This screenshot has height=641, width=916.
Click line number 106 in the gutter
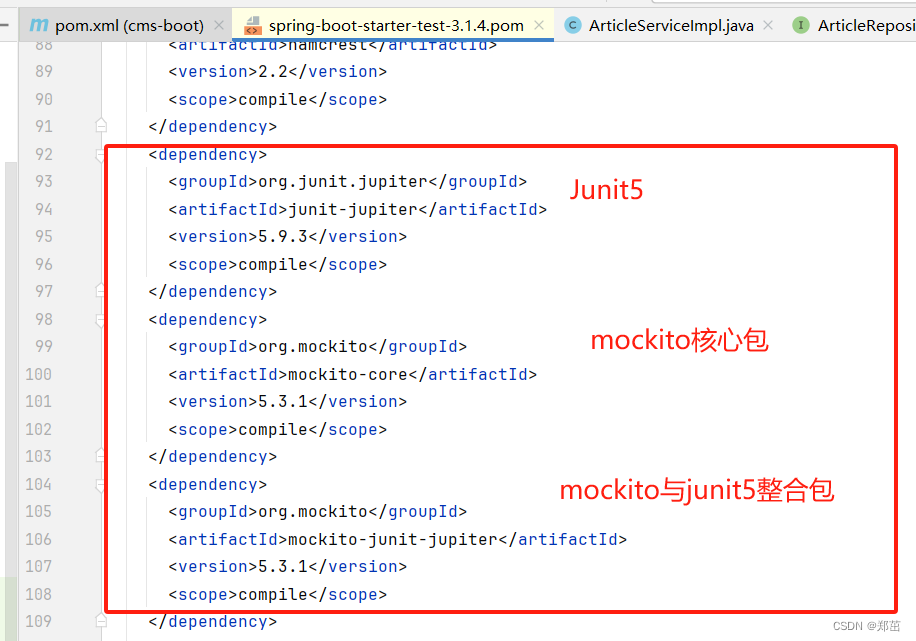[x=39, y=539]
